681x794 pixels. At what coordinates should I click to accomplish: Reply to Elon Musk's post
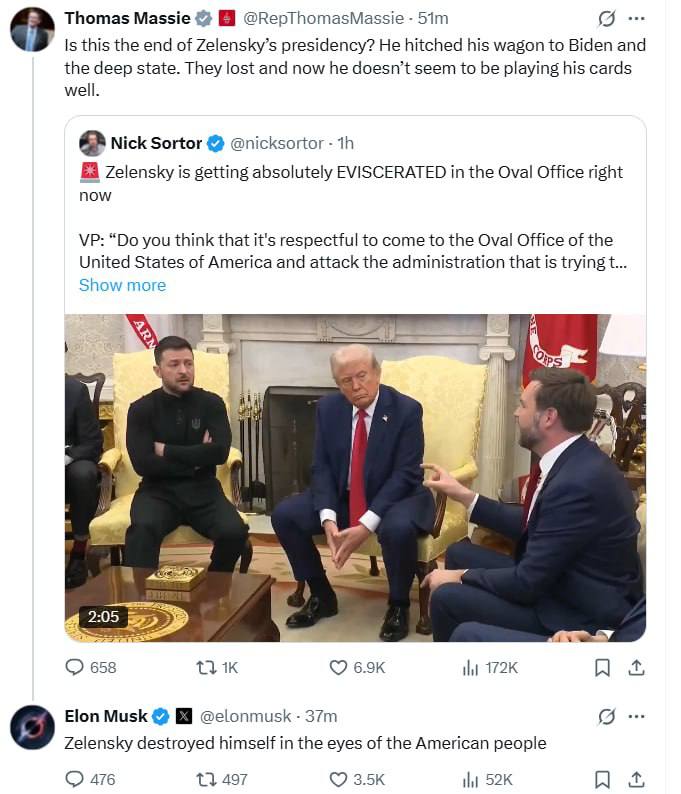click(76, 779)
